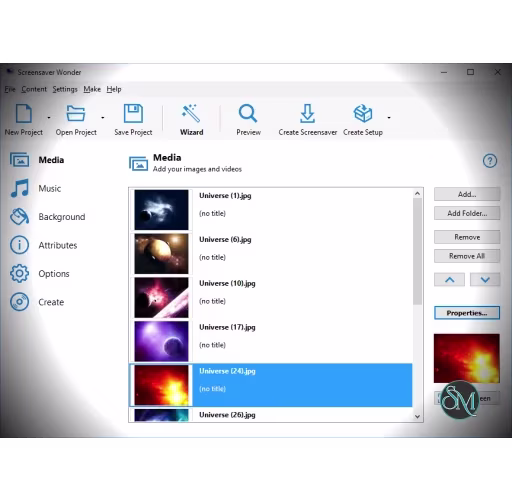The image size is (512, 500).
Task: Click the 'Universe (26).jpg' file name
Action: 227,415
